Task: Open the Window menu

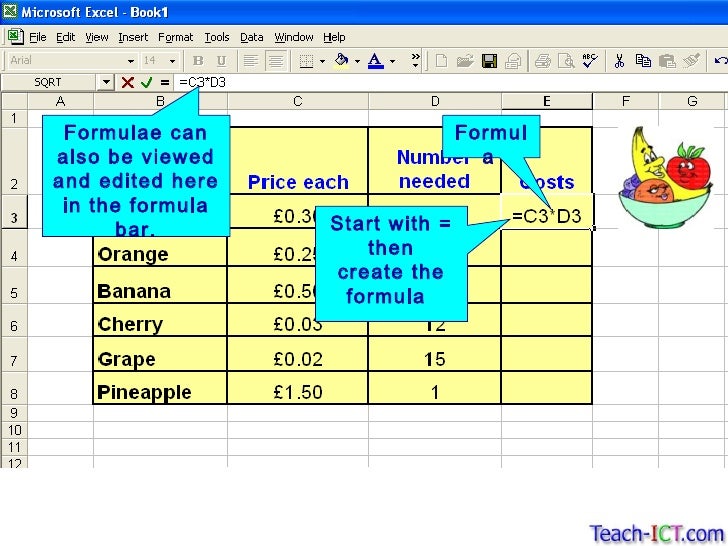Action: 293,37
